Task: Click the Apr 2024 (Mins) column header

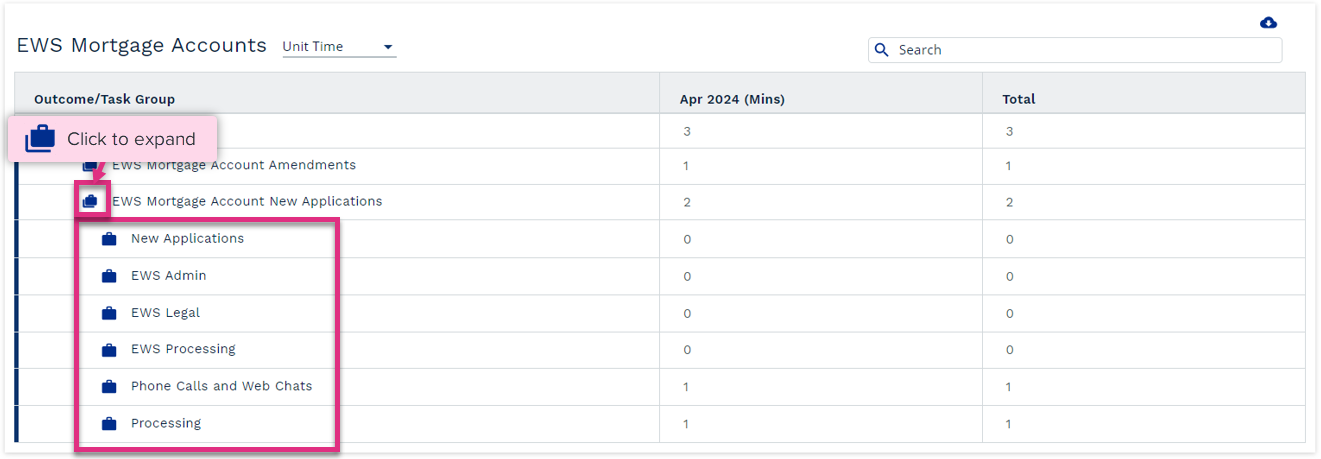Action: click(x=732, y=99)
